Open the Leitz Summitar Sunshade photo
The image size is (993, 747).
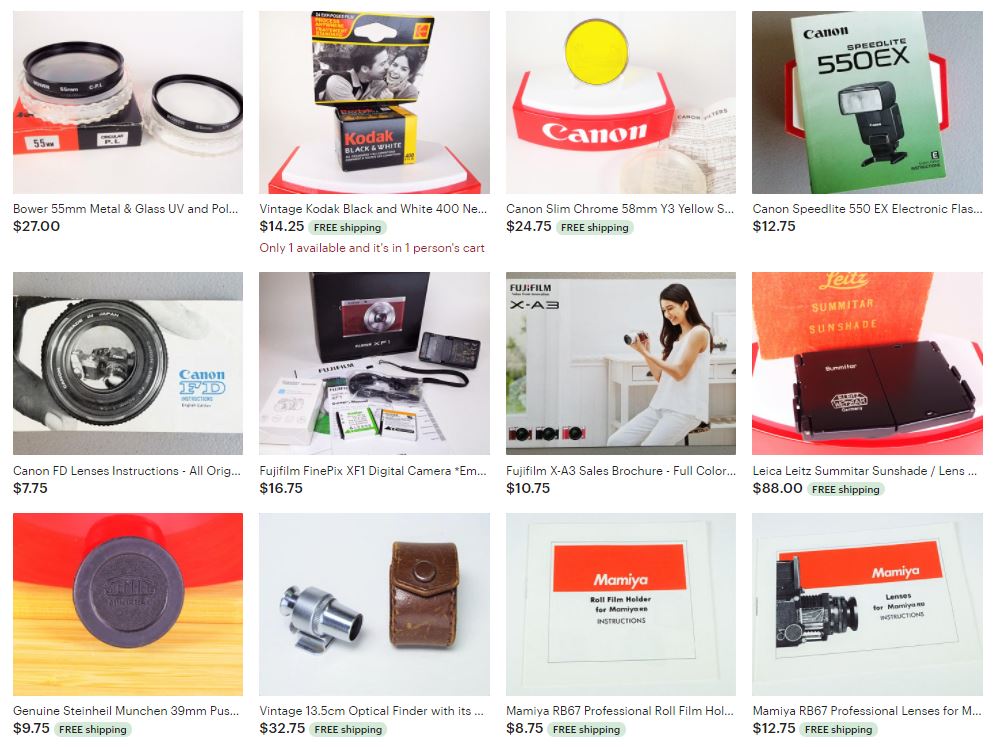(867, 363)
